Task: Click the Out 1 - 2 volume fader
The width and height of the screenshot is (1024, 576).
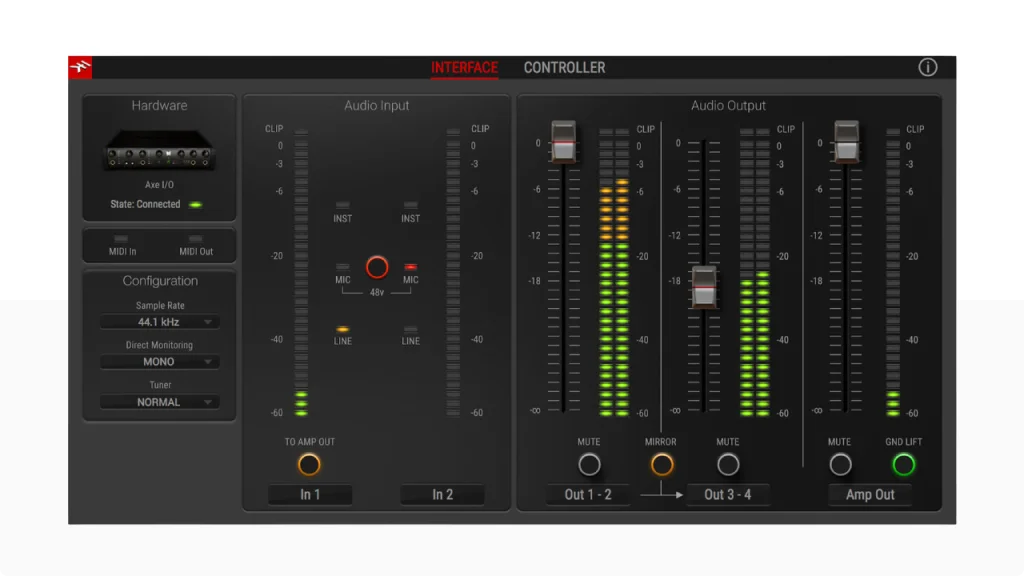Action: tap(563, 143)
